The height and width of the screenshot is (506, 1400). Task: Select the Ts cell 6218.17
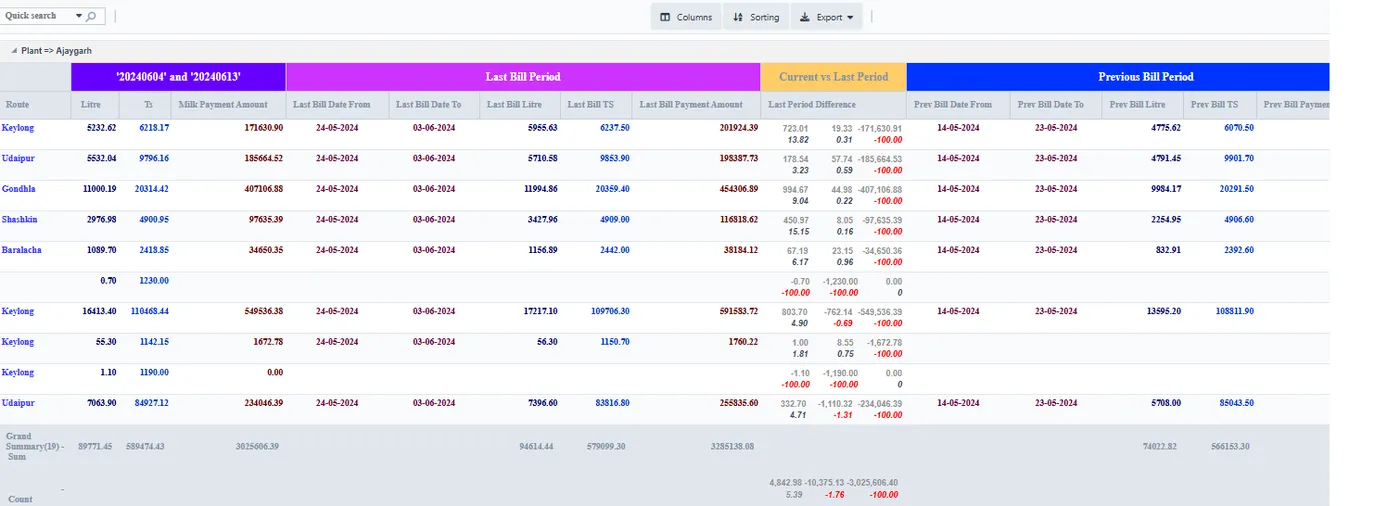click(154, 128)
